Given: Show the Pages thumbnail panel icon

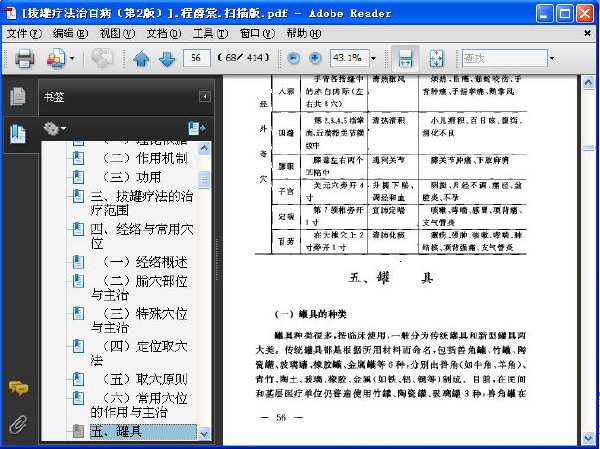Looking at the screenshot, I should point(18,96).
